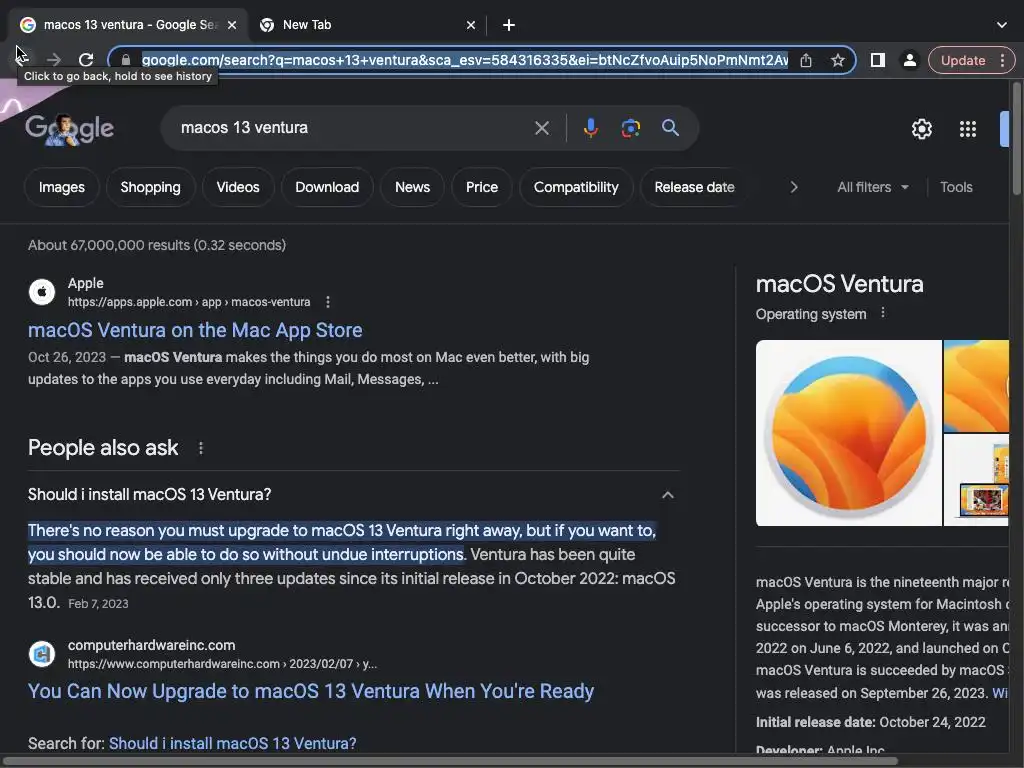This screenshot has width=1024, height=768.
Task: Select the Price filter chip
Action: pyautogui.click(x=481, y=187)
